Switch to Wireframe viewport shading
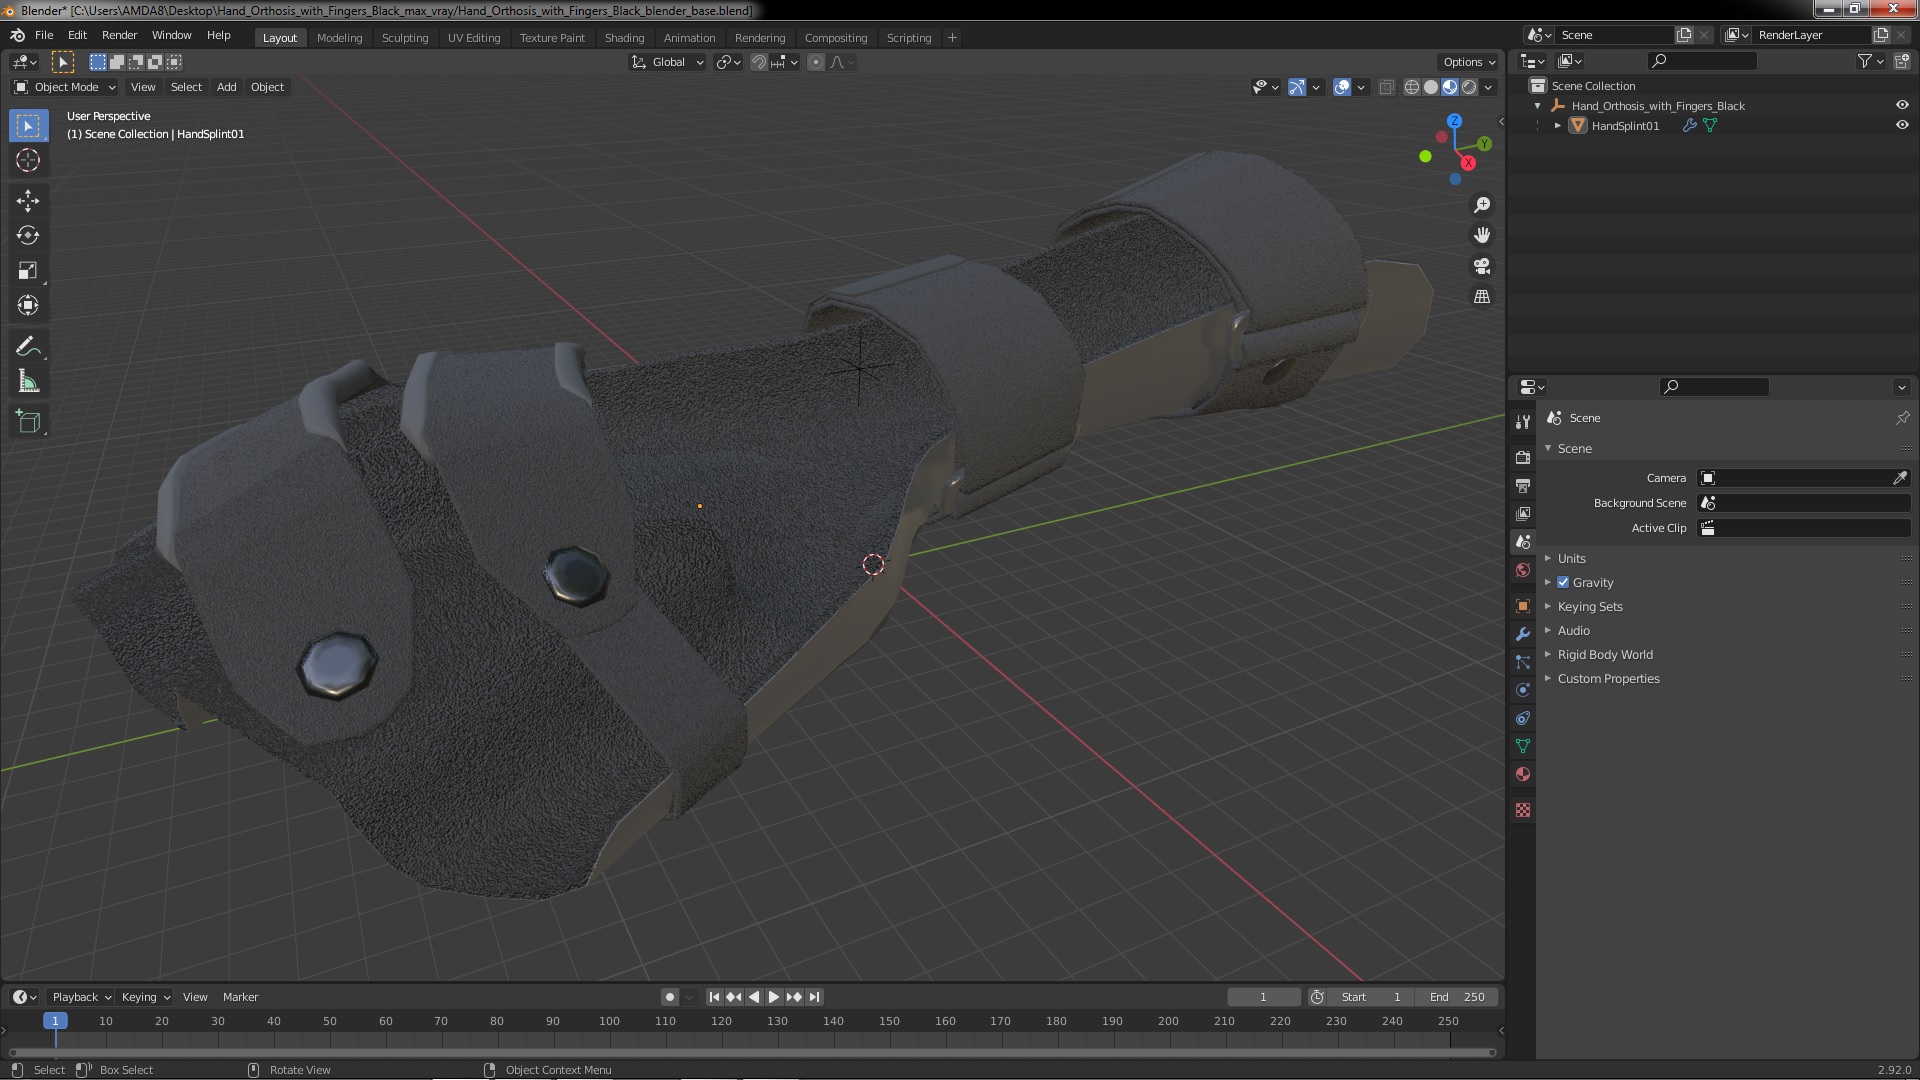Image resolution: width=1920 pixels, height=1080 pixels. (x=1412, y=87)
